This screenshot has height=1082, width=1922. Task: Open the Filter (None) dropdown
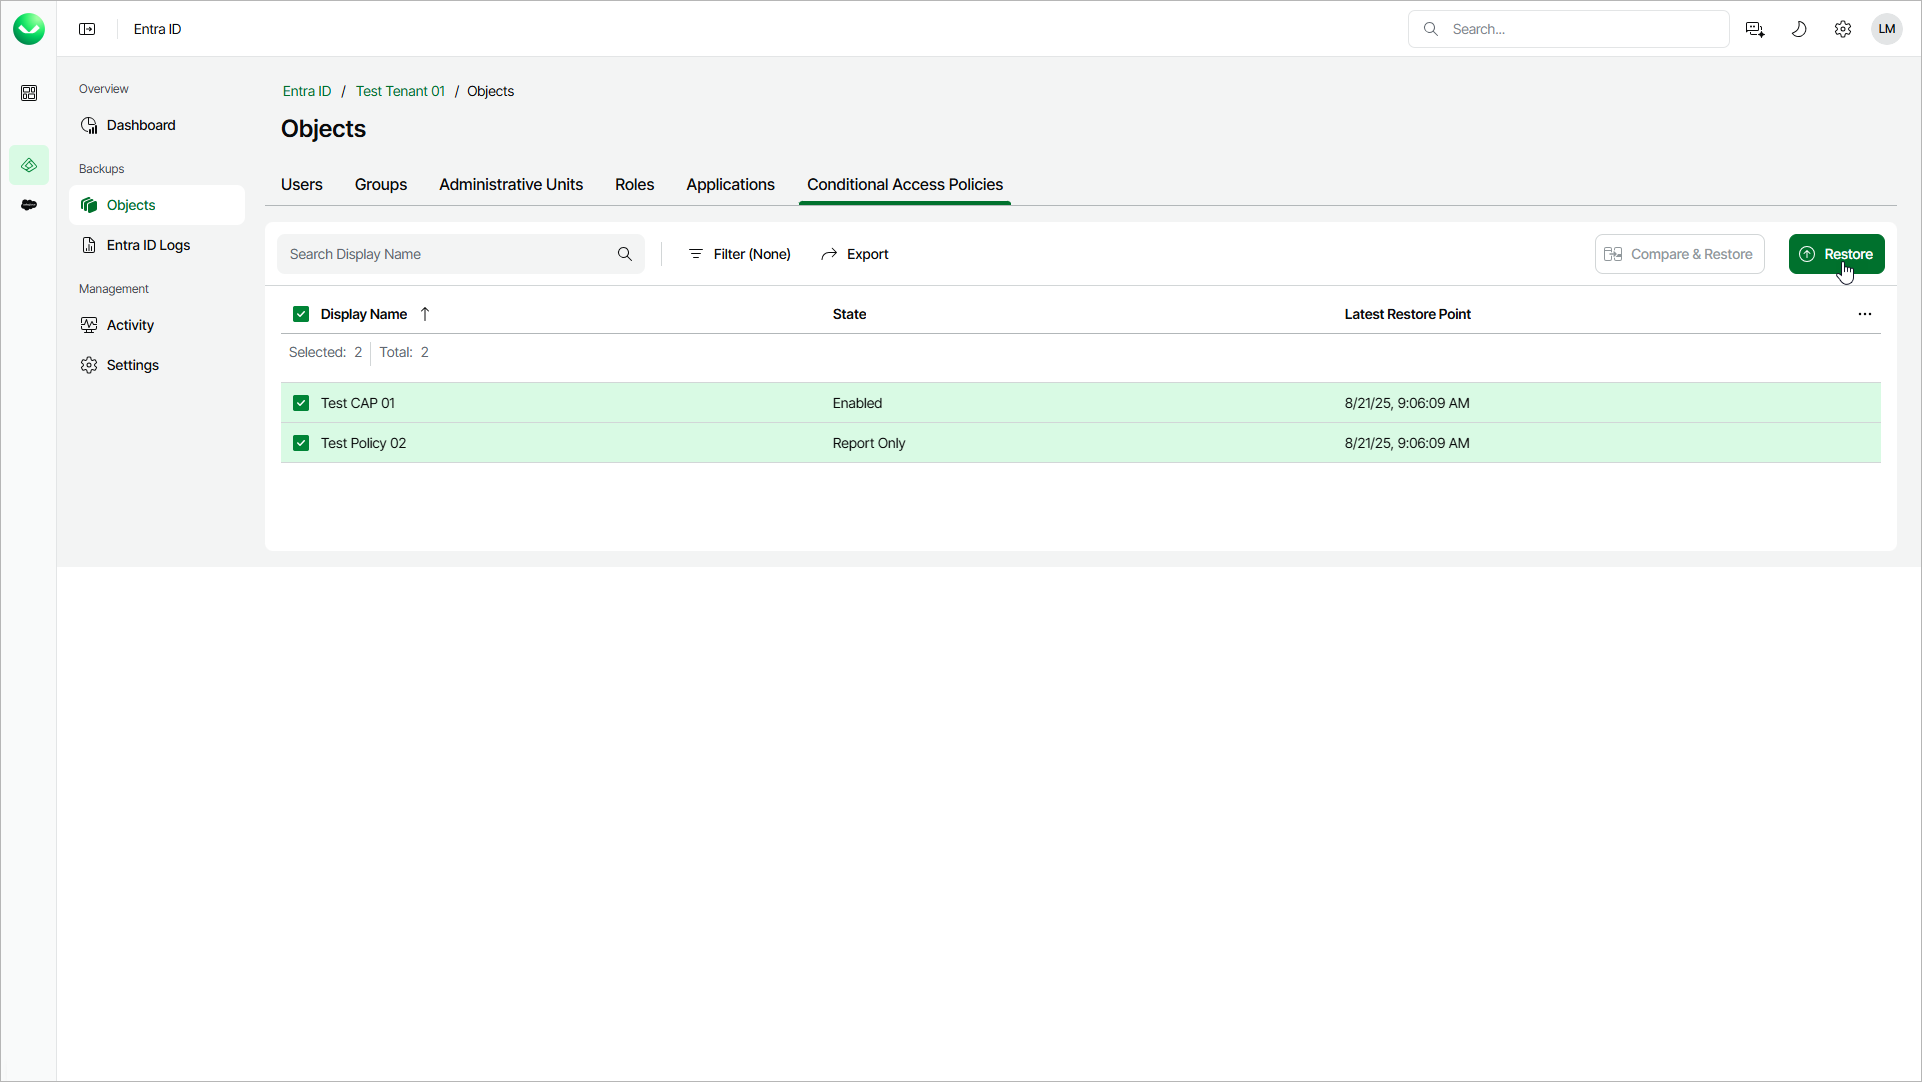[740, 254]
